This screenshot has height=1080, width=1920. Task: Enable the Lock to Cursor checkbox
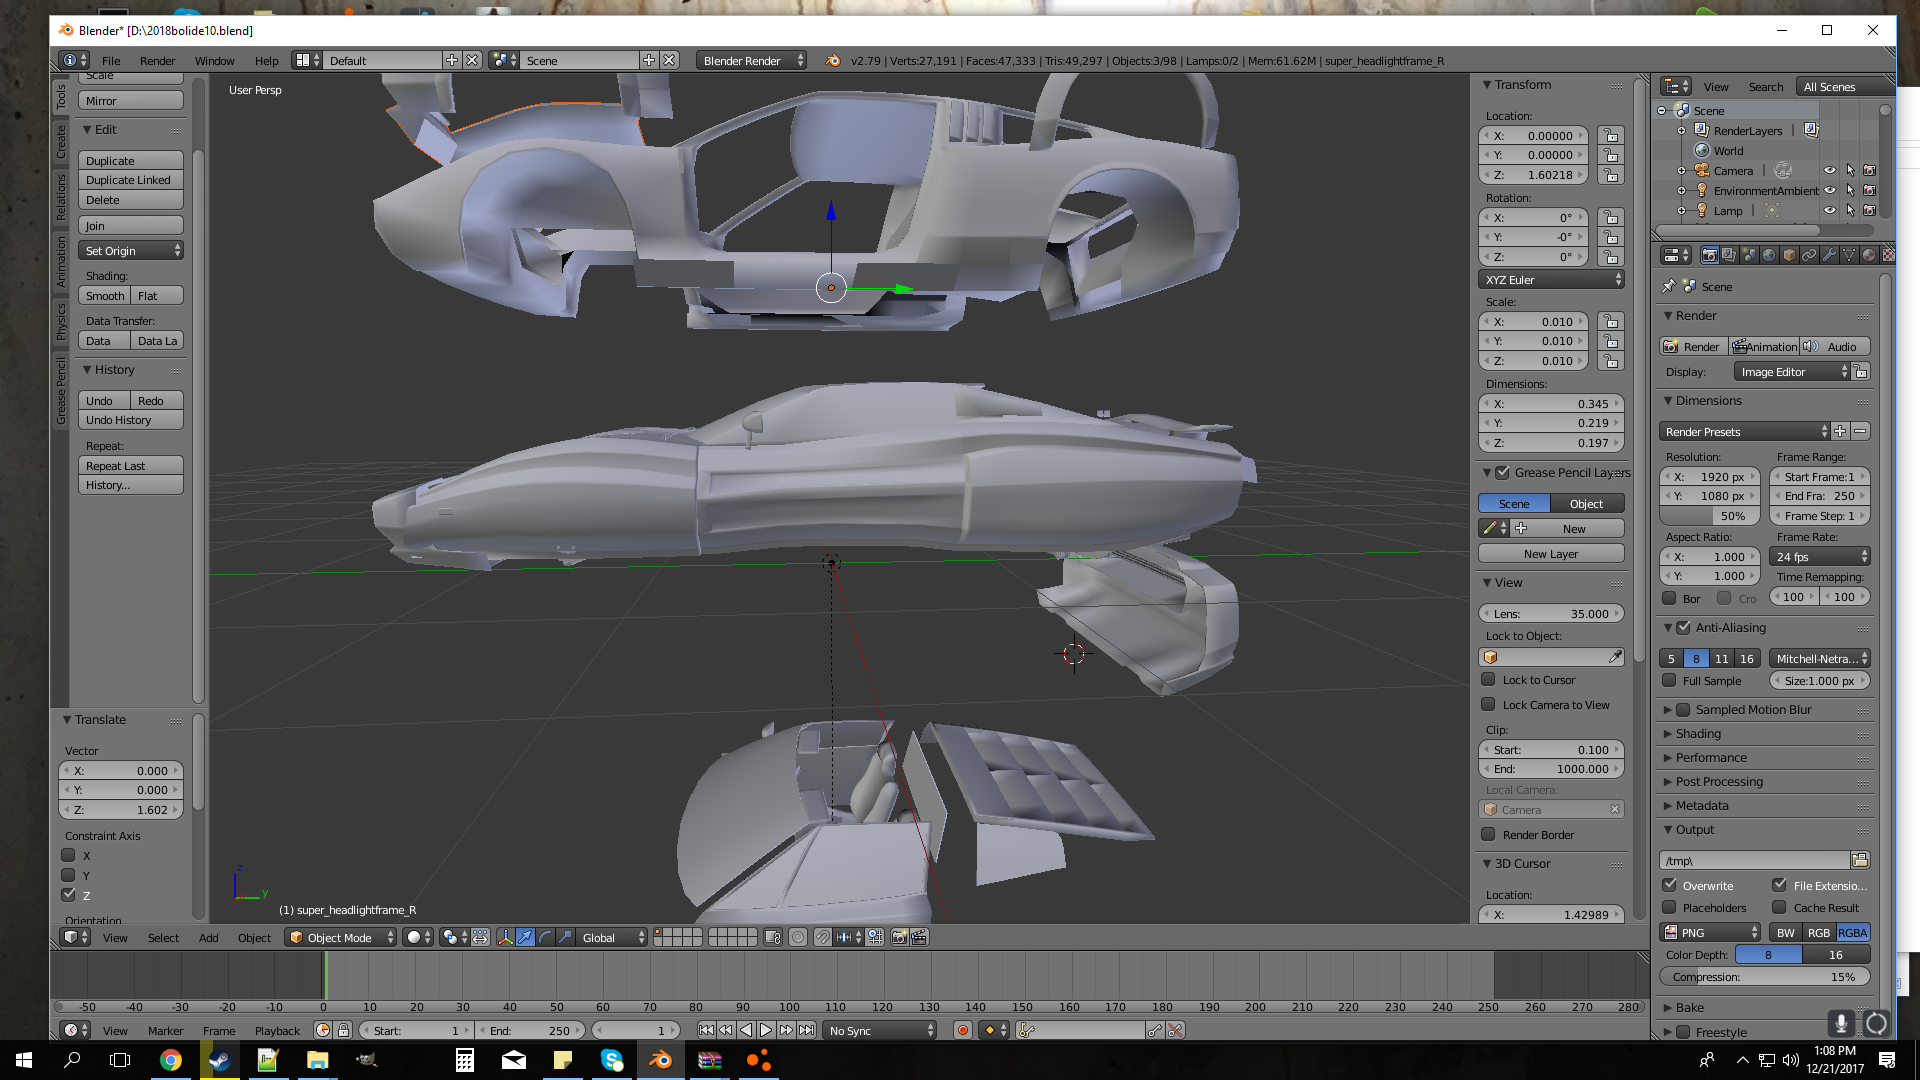[1488, 680]
